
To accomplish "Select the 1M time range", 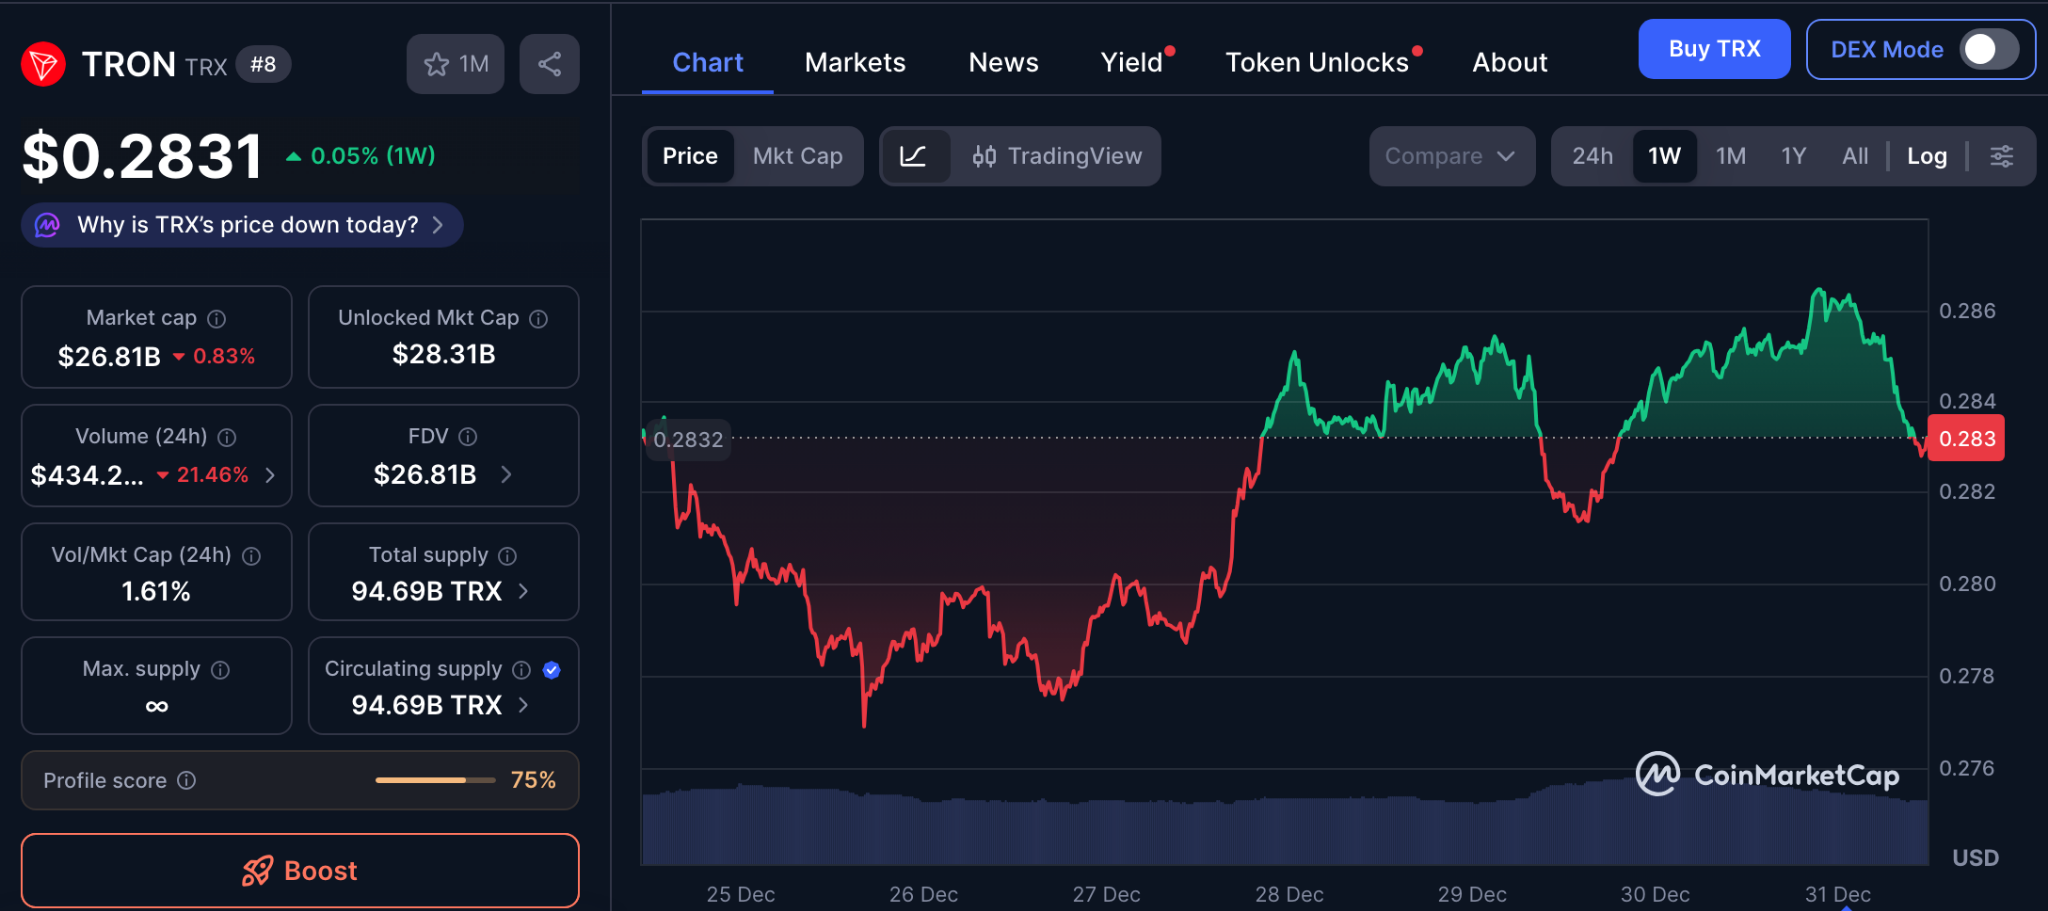I will point(1730,156).
